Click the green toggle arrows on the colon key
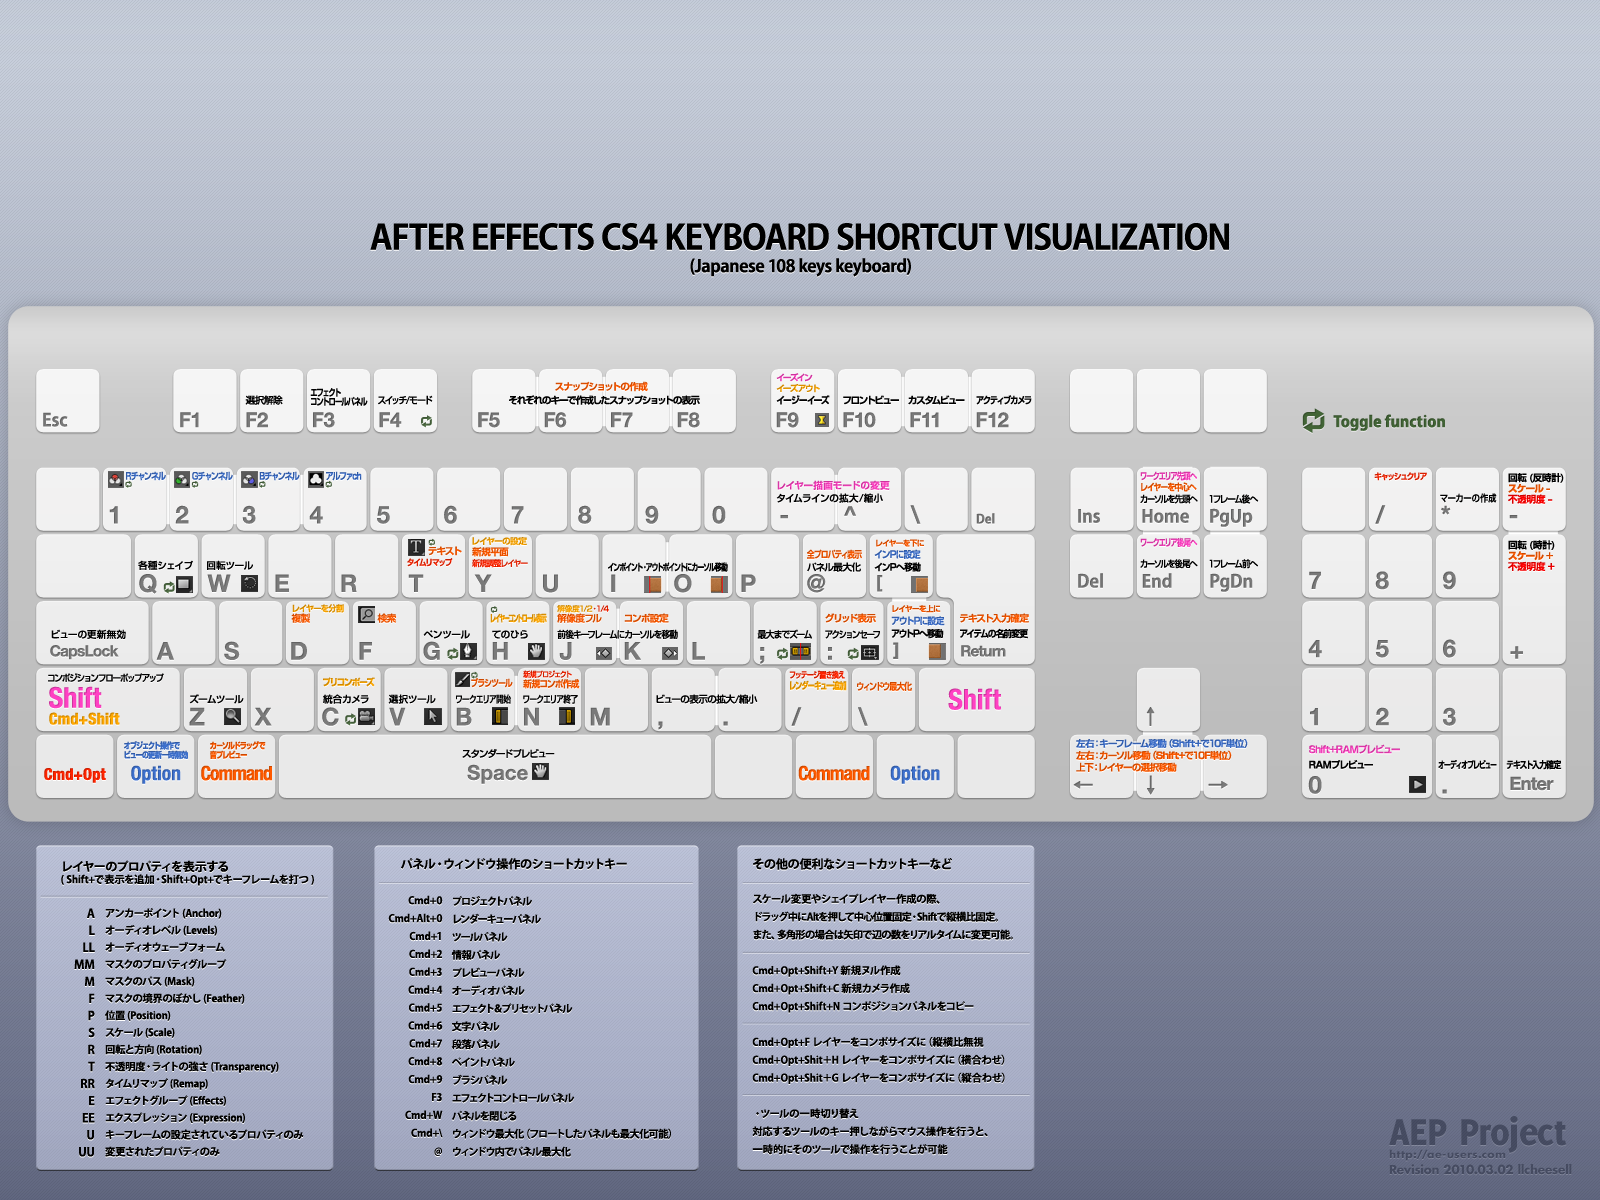The height and width of the screenshot is (1200, 1600). [x=853, y=654]
